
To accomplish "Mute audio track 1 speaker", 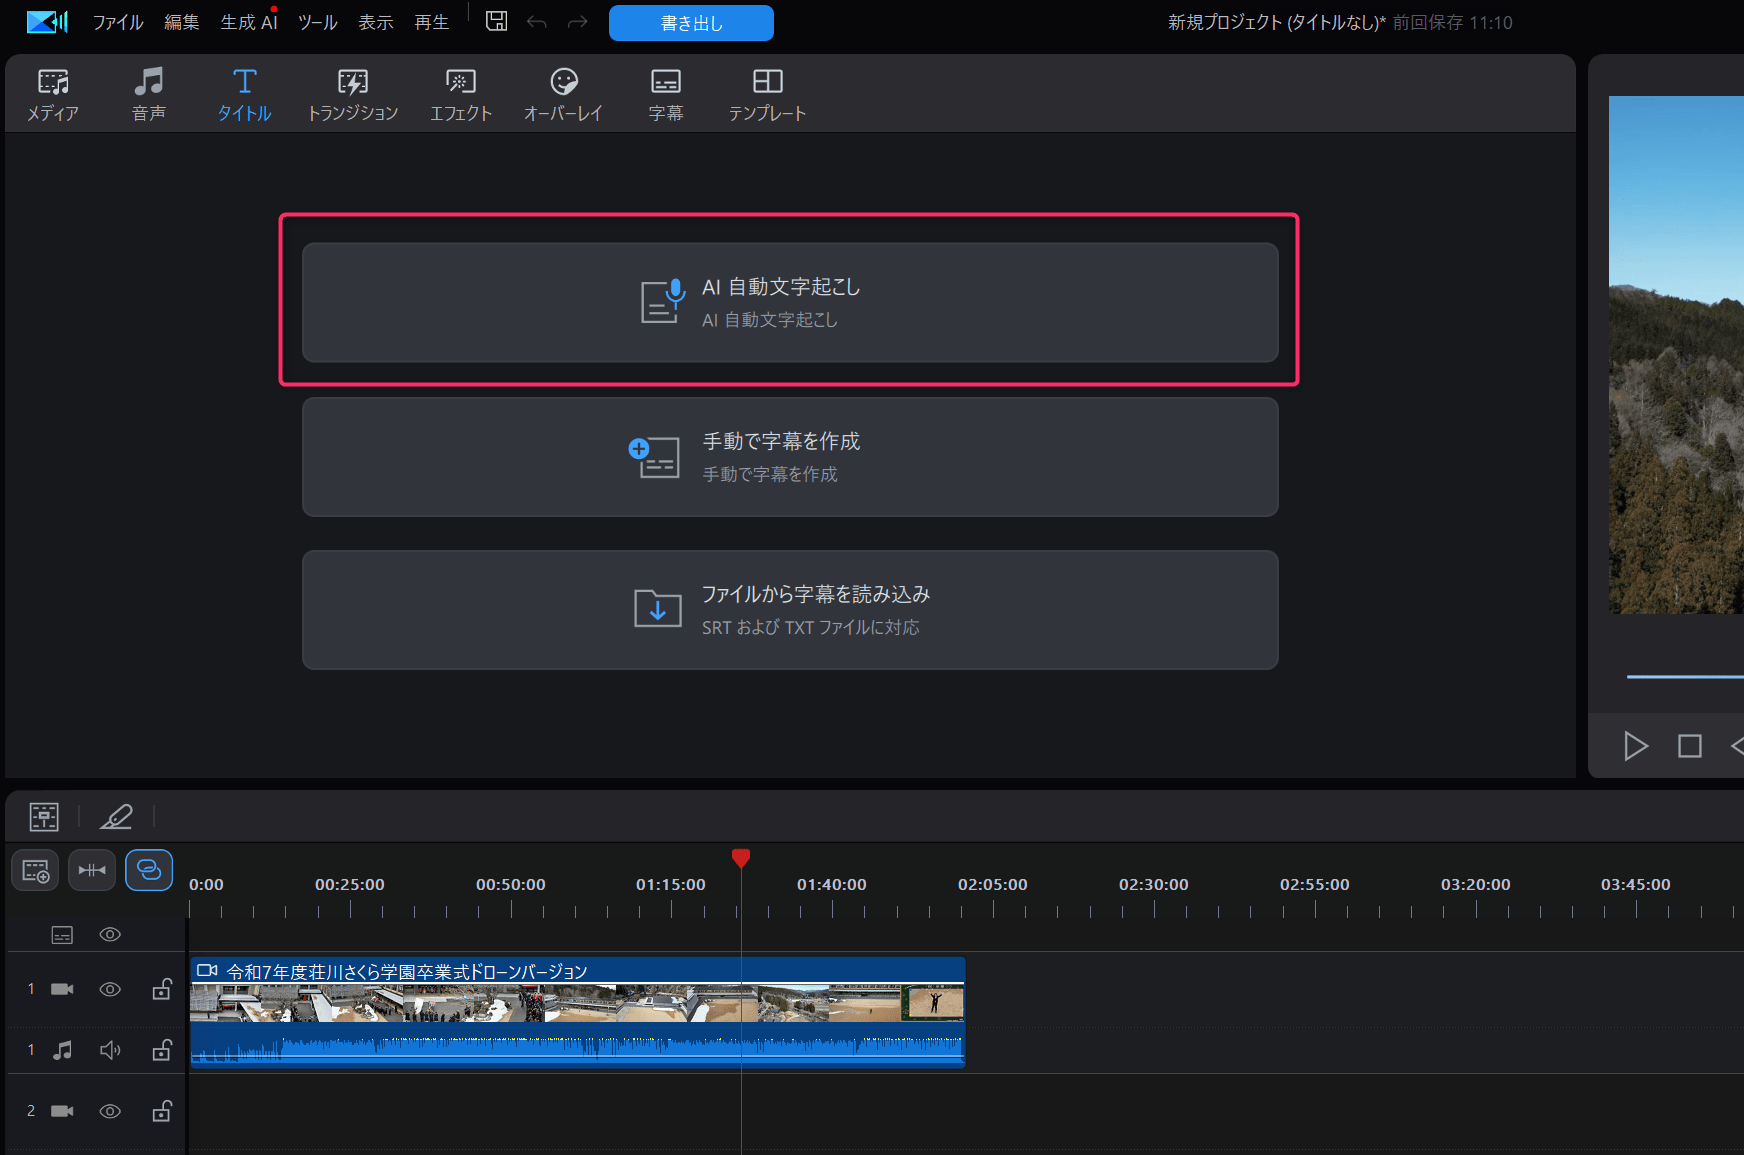I will [x=110, y=1050].
